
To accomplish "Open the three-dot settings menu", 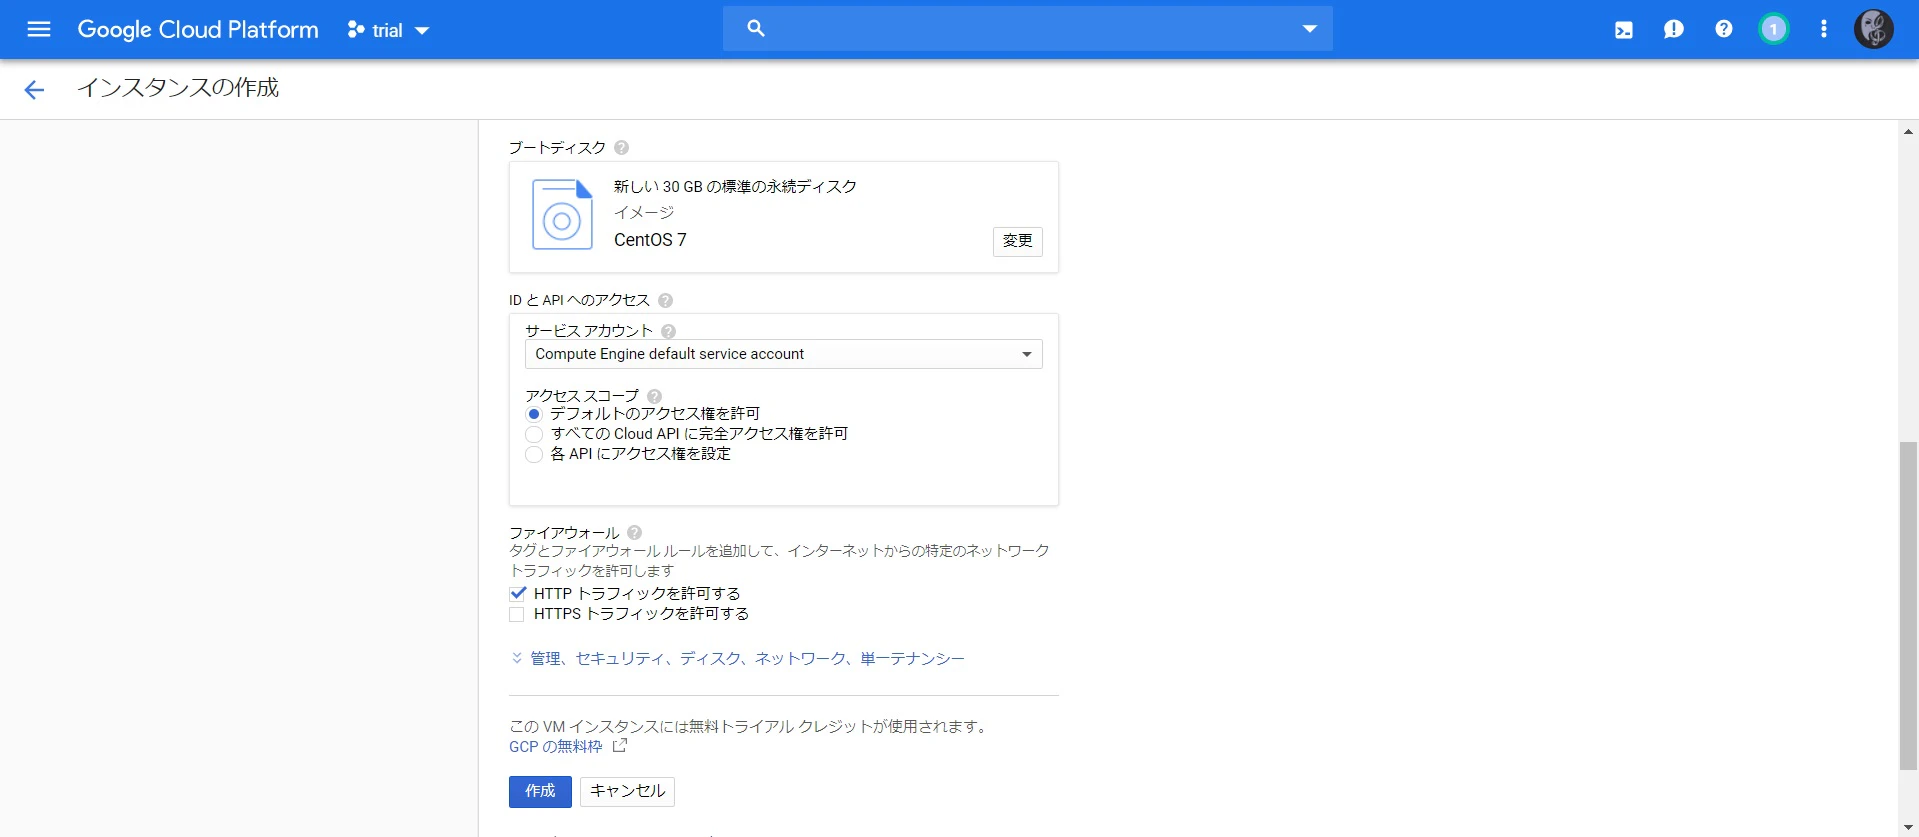I will 1824,29.
